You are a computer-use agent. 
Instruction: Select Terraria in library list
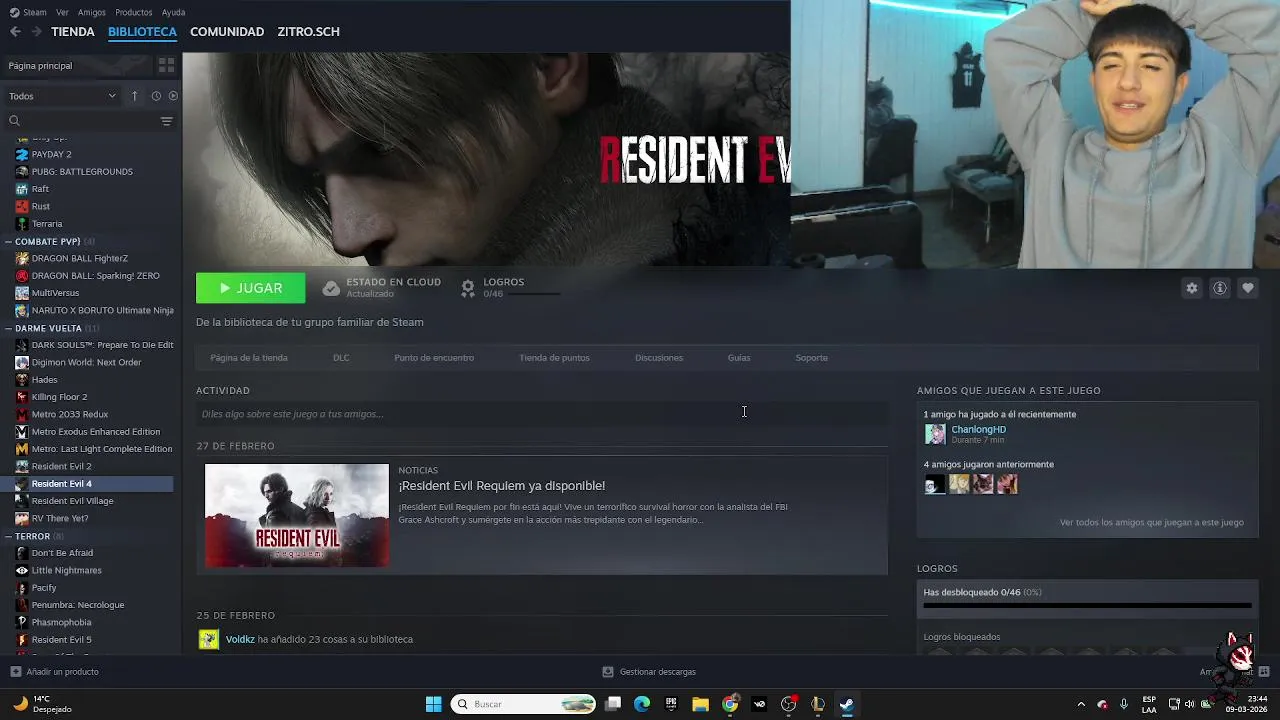tap(47, 224)
